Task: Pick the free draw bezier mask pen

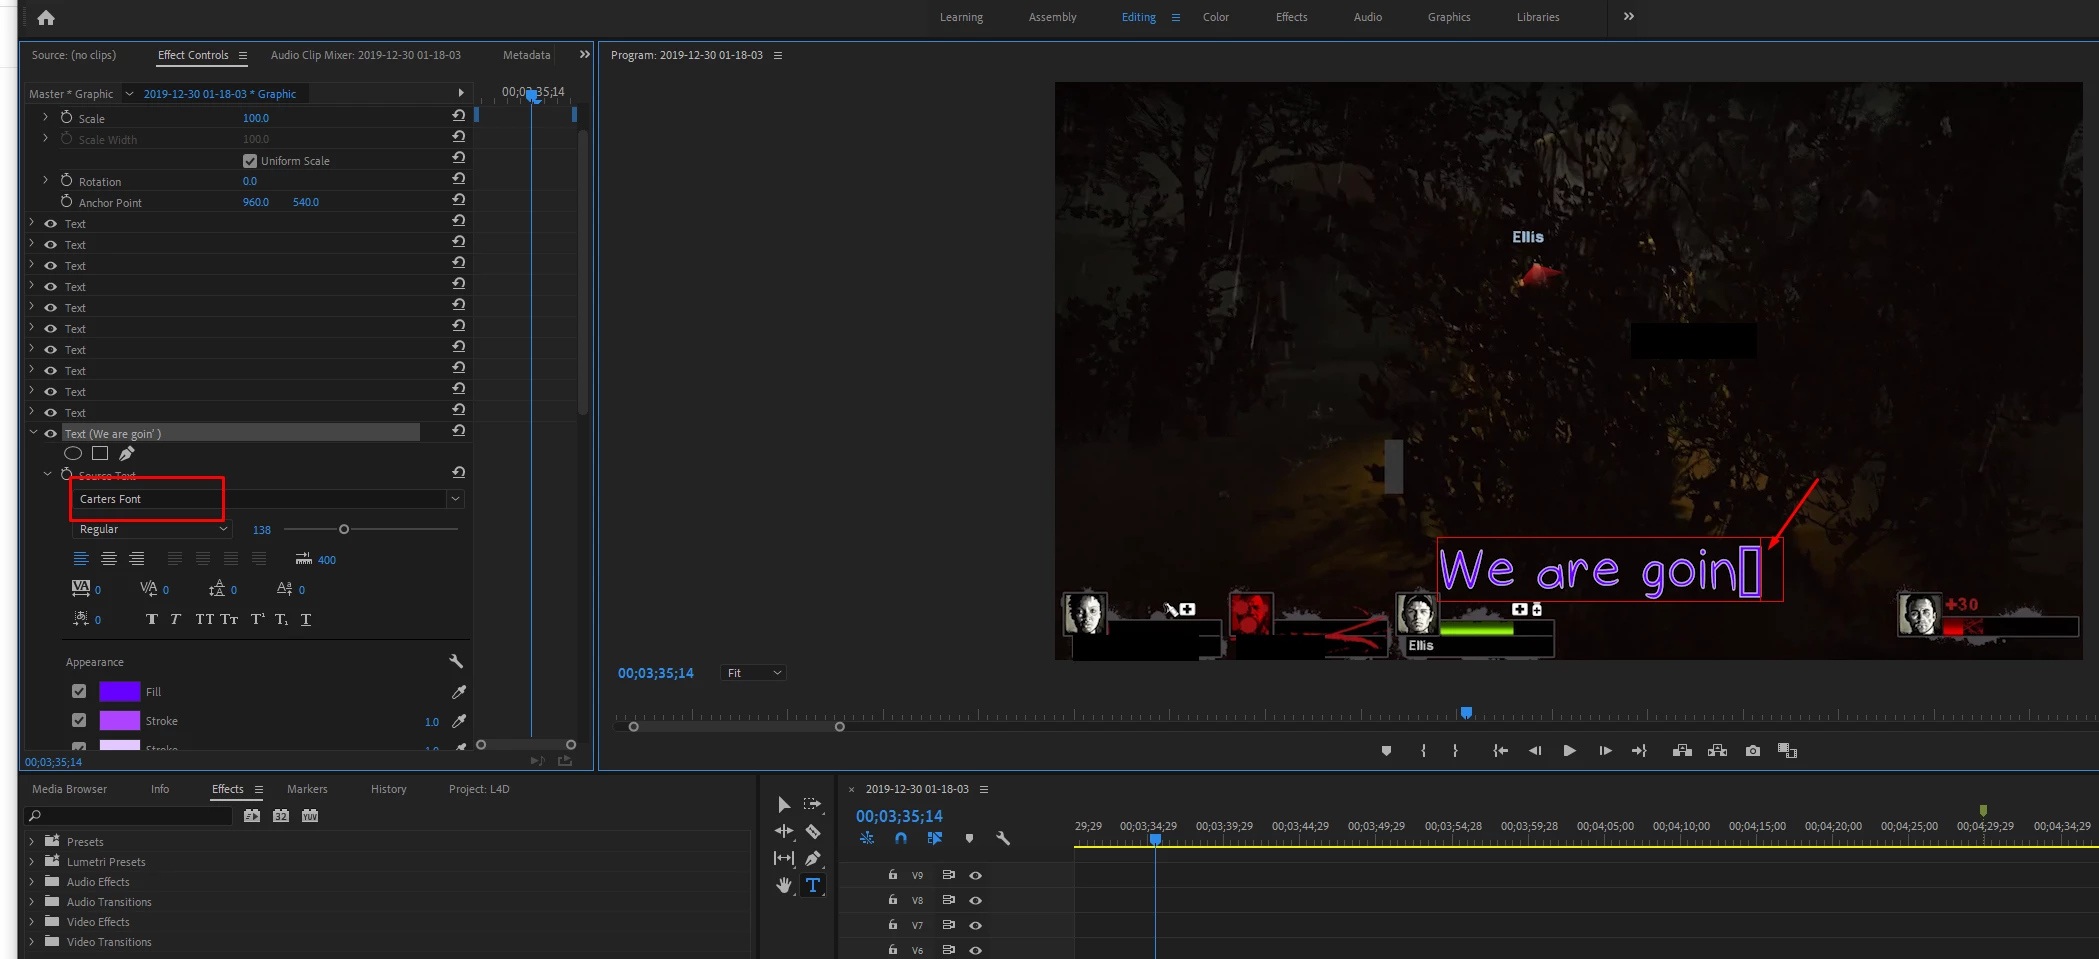Action: pos(127,454)
